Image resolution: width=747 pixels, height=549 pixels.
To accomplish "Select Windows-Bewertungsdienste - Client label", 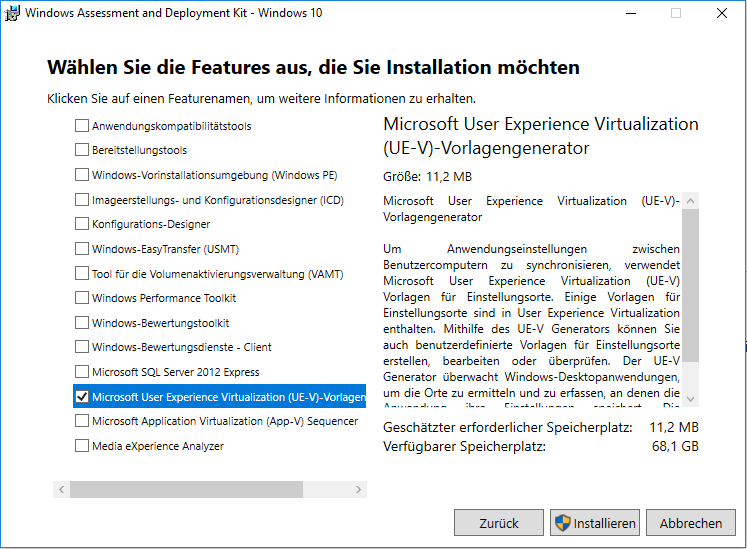I will click(x=182, y=347).
